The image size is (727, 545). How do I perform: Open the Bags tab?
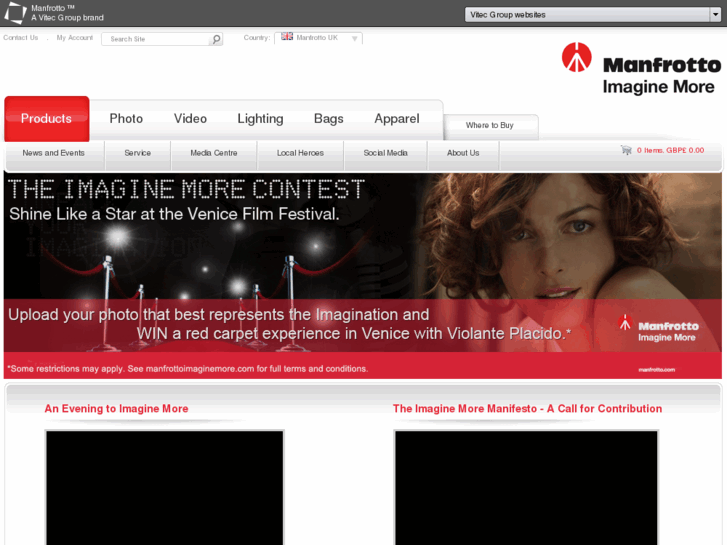pyautogui.click(x=329, y=119)
